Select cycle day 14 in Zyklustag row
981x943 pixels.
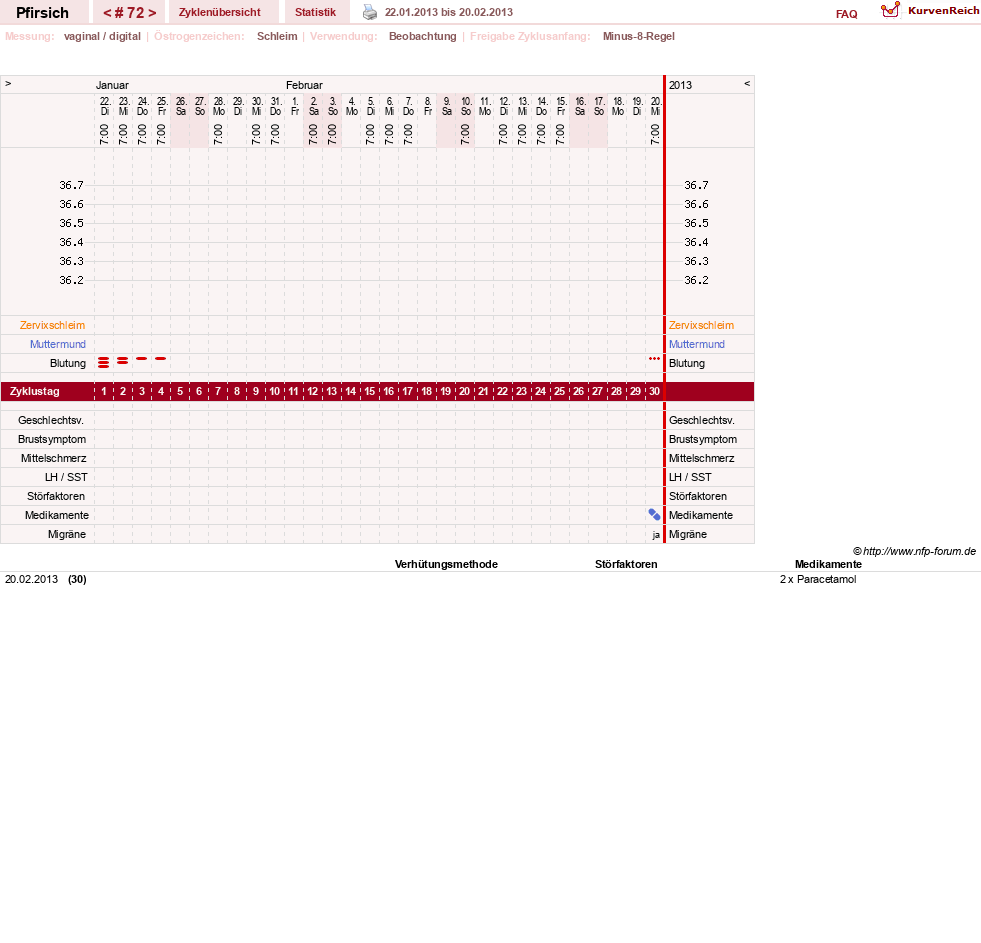coord(350,391)
